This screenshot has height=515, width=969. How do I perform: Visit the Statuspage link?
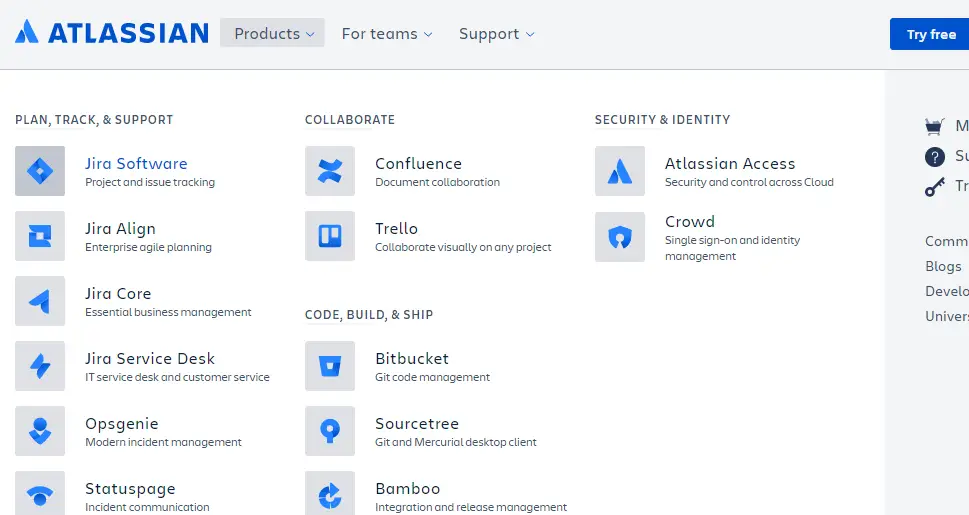point(130,489)
